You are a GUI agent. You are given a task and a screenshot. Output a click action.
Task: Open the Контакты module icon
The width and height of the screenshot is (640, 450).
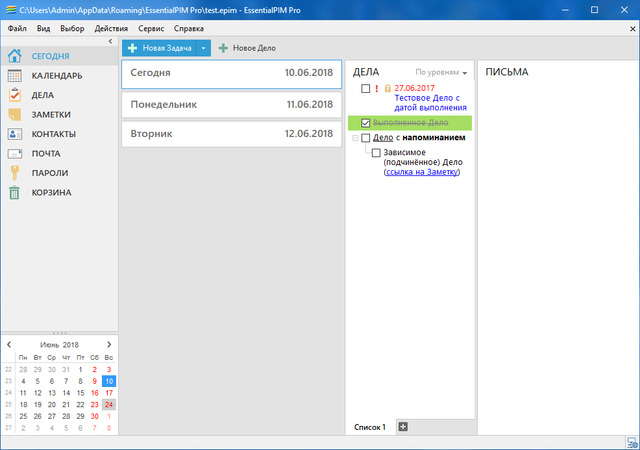tap(15, 134)
